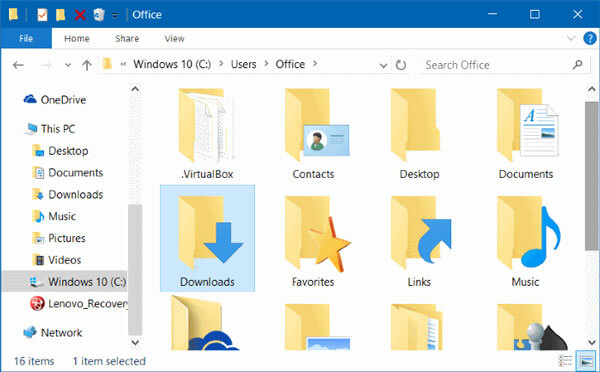Click the blue Help question mark icon
This screenshot has height=372, width=600.
coord(590,38)
